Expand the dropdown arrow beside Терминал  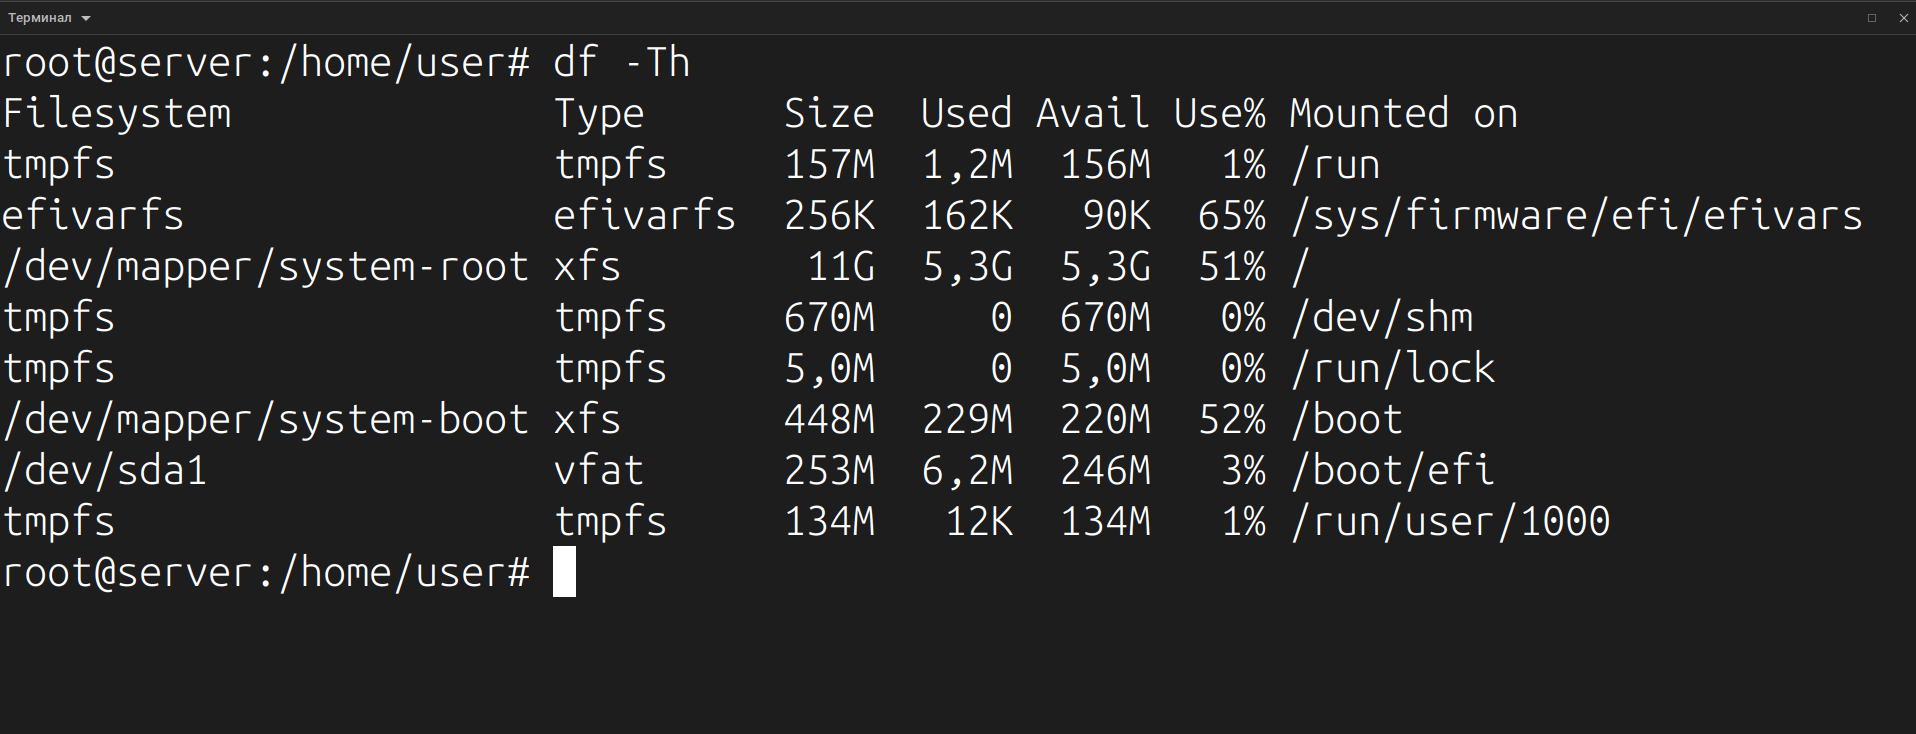86,18
